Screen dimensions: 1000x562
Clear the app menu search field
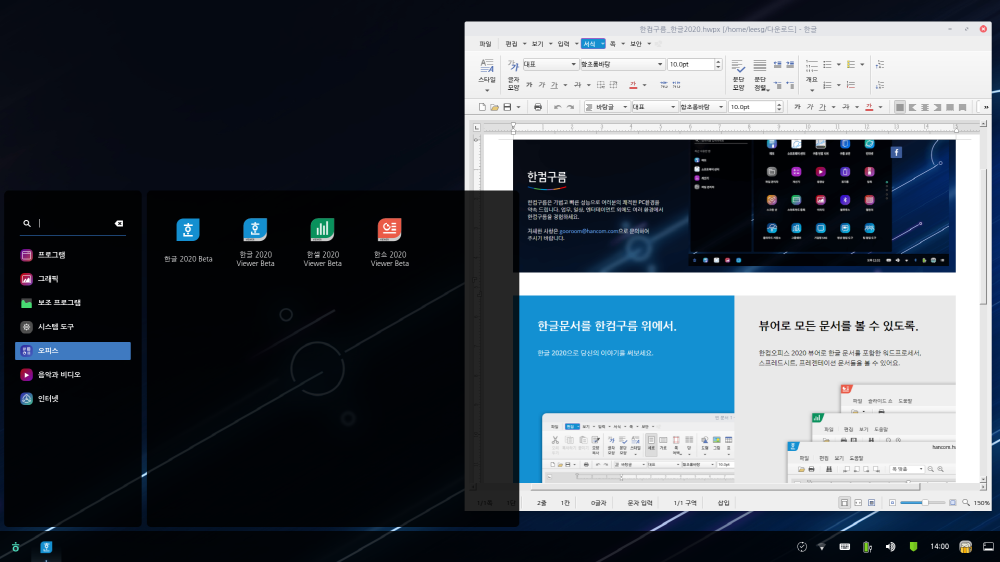[119, 224]
